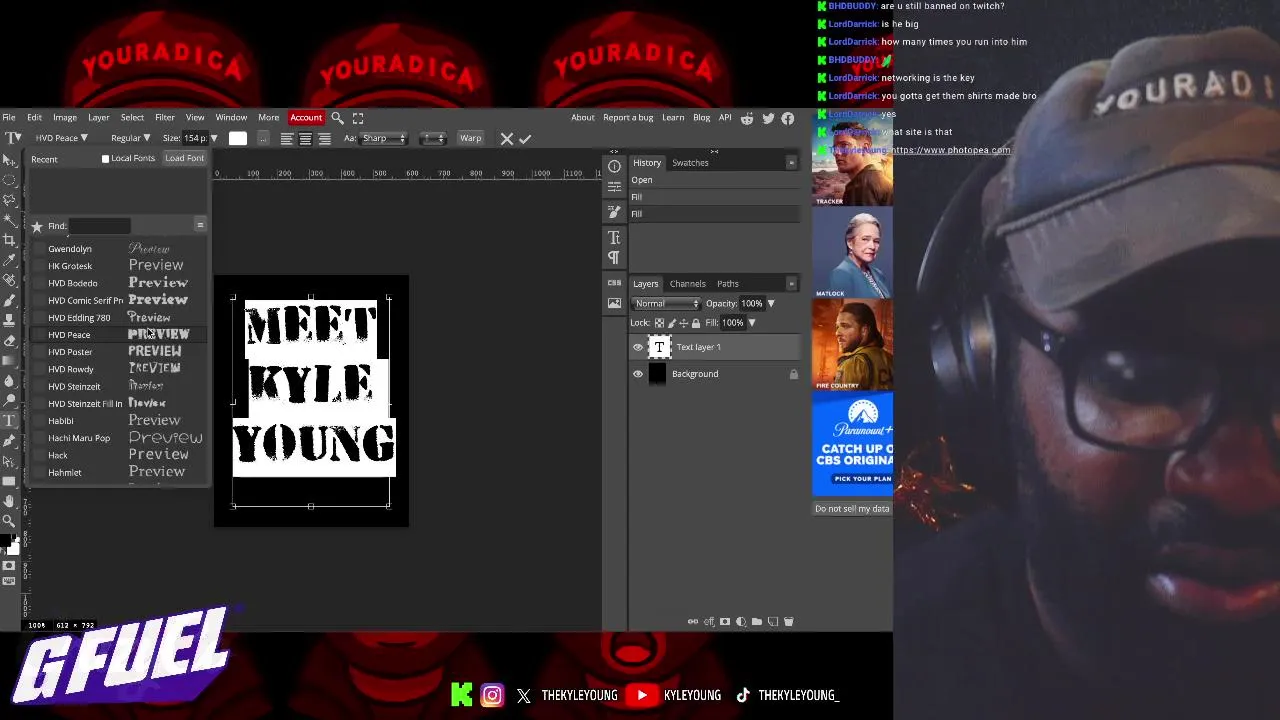Select the Type tool in toolbar
The width and height of the screenshot is (1280, 720).
[9, 420]
